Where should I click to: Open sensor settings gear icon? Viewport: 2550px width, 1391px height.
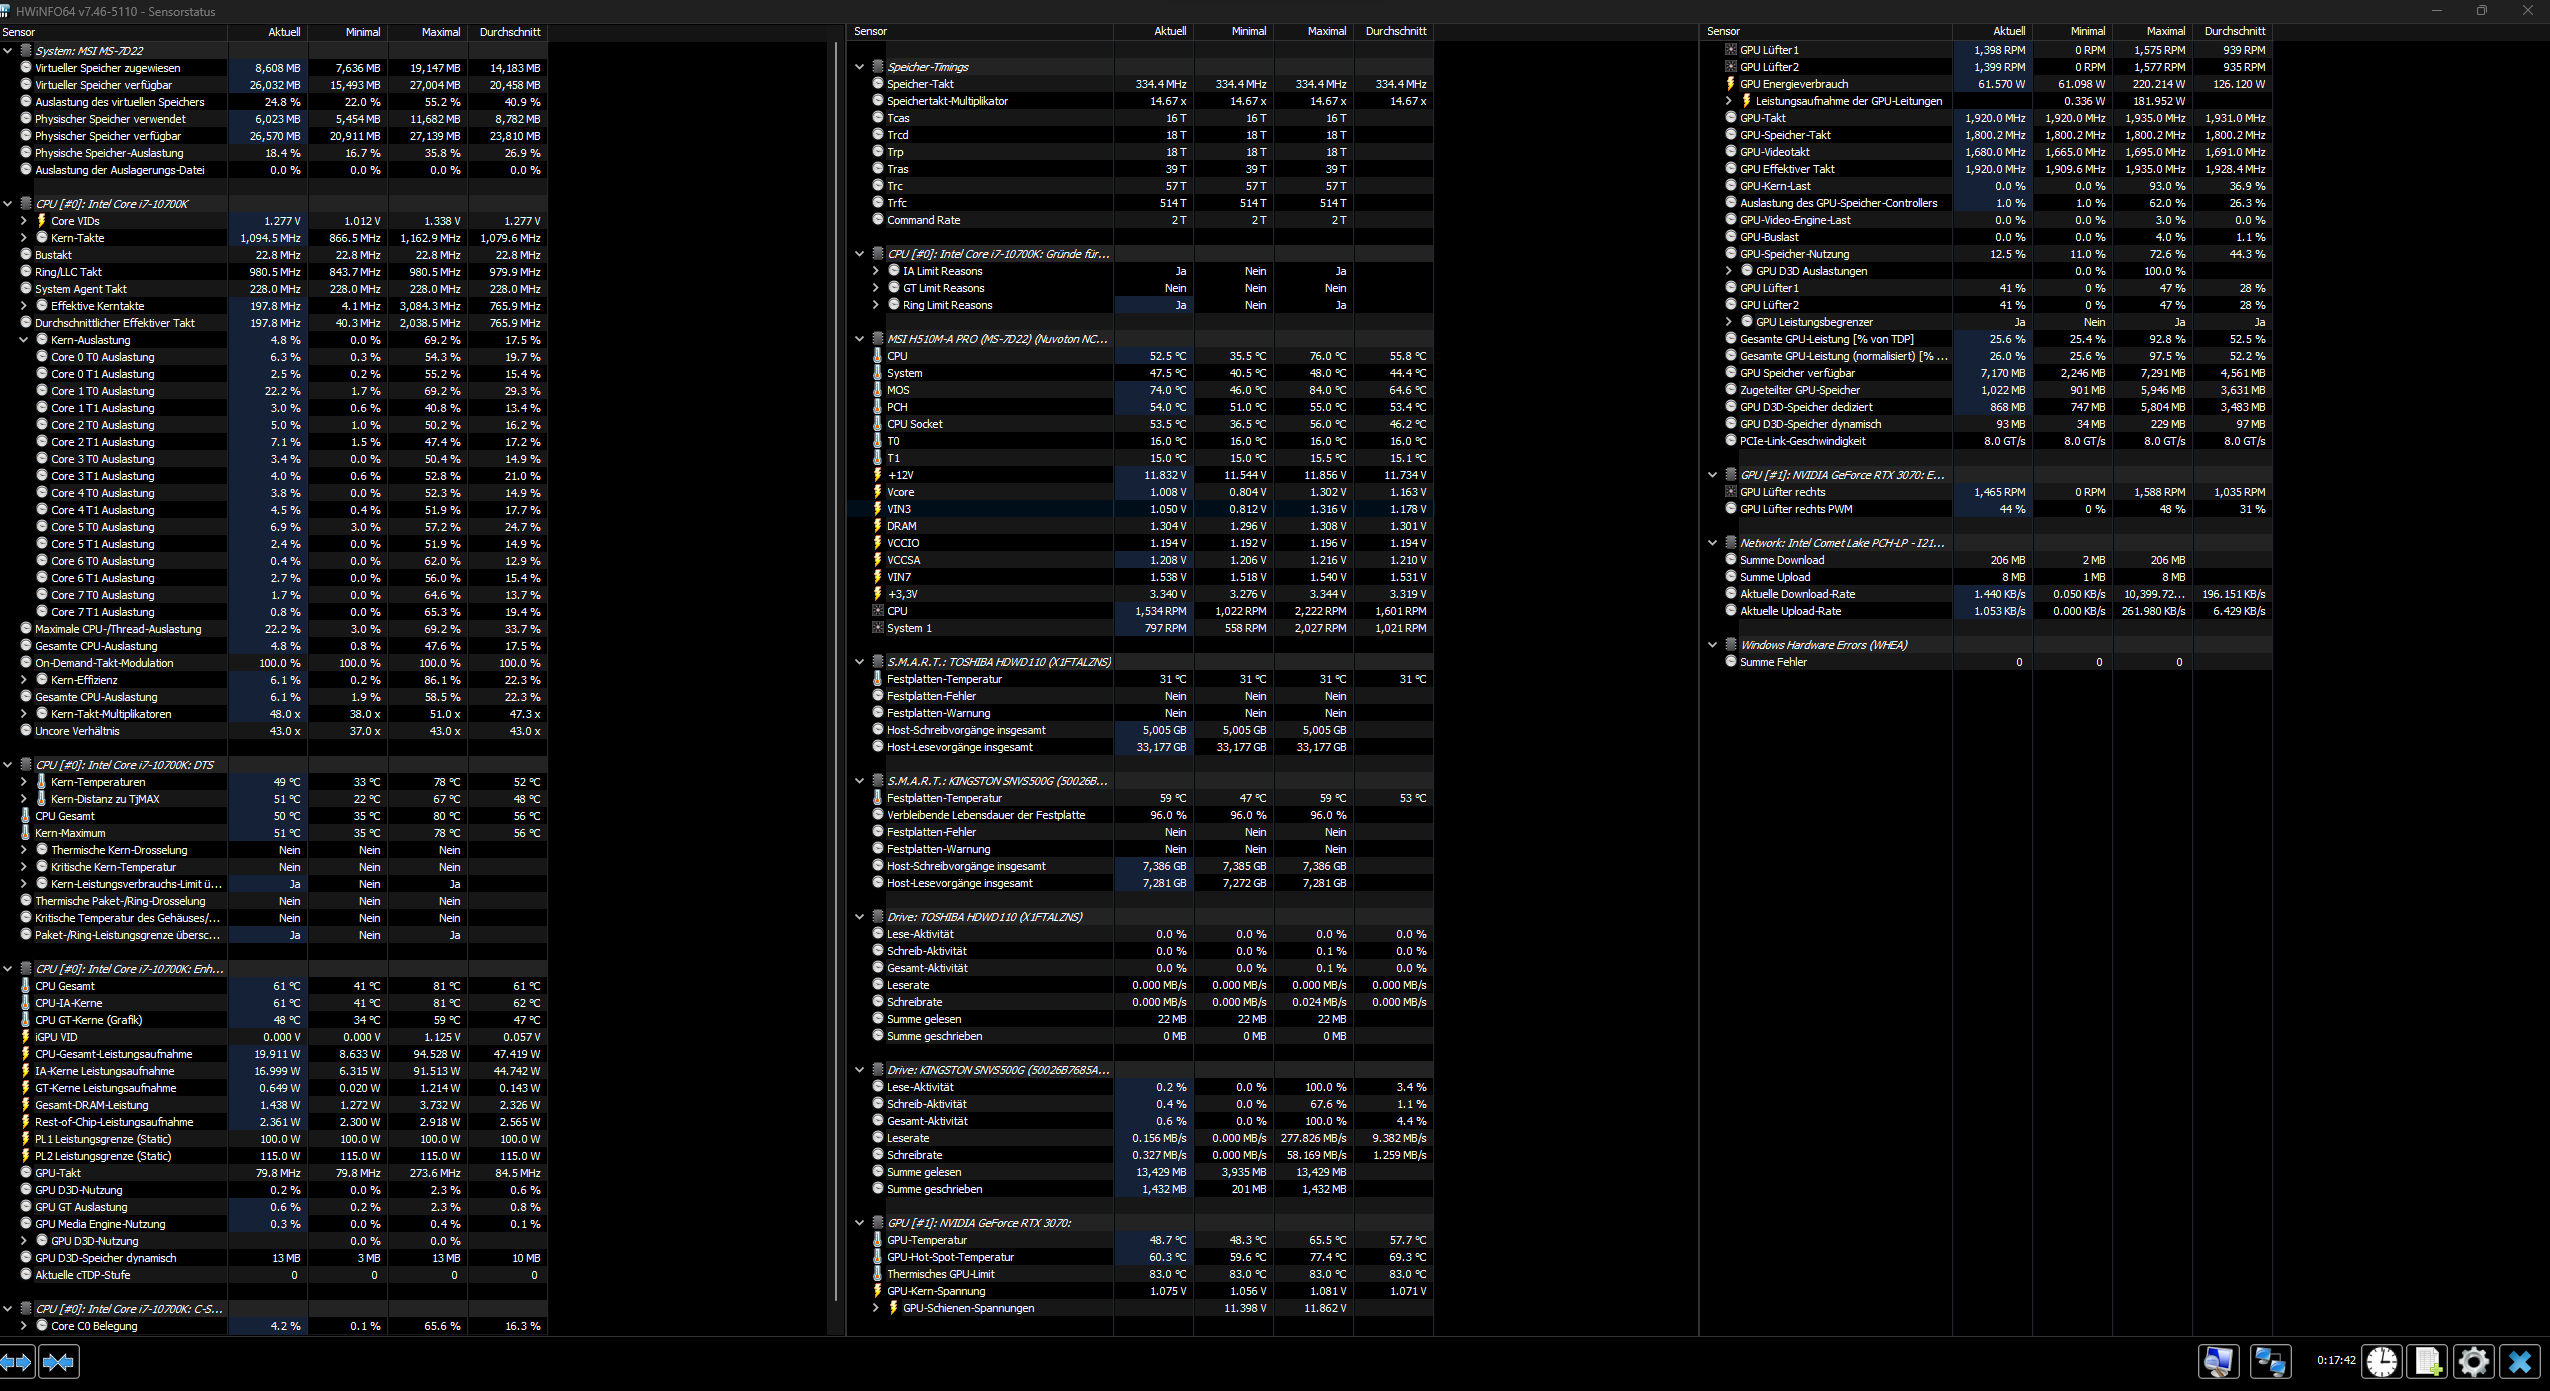[x=2474, y=1361]
